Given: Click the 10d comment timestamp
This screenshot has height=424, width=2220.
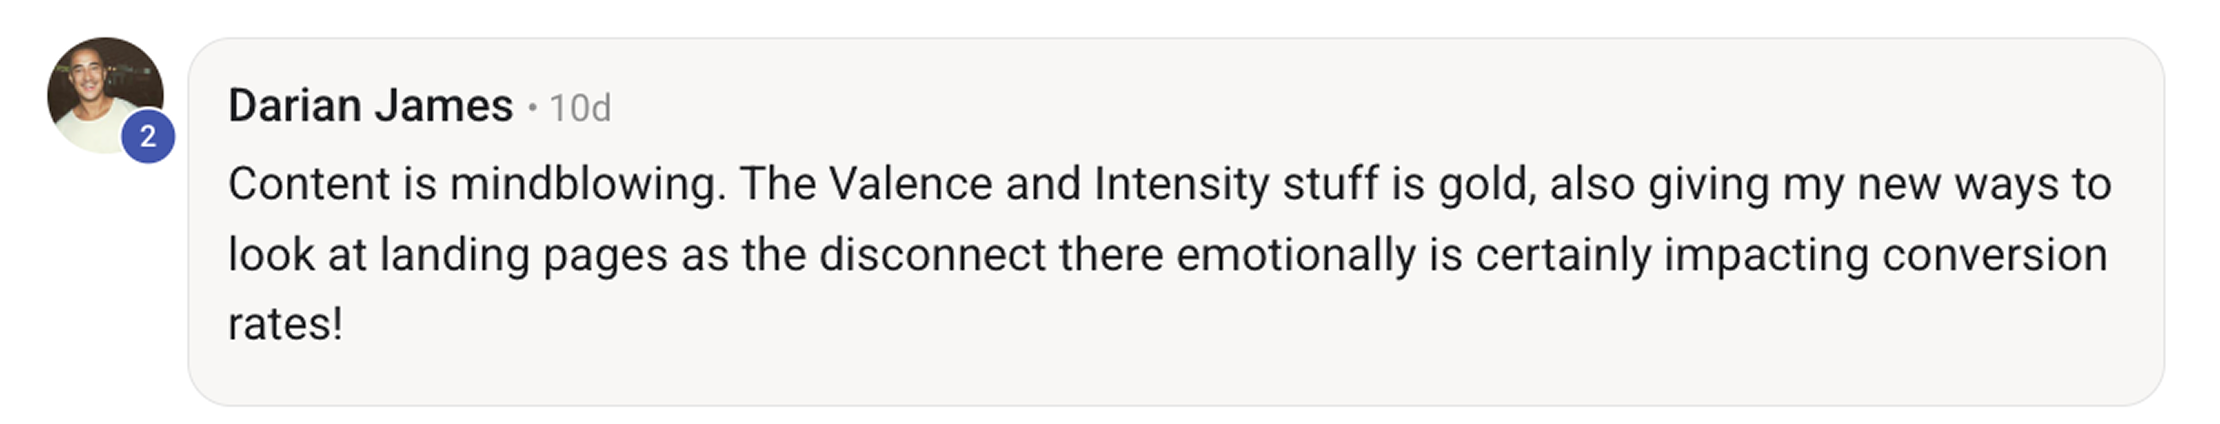Looking at the screenshot, I should click(x=580, y=108).
